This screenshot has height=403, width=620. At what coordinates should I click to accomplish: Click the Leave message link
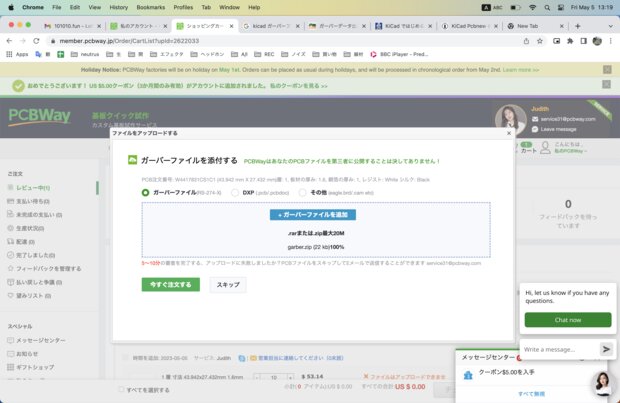pyautogui.click(x=558, y=129)
